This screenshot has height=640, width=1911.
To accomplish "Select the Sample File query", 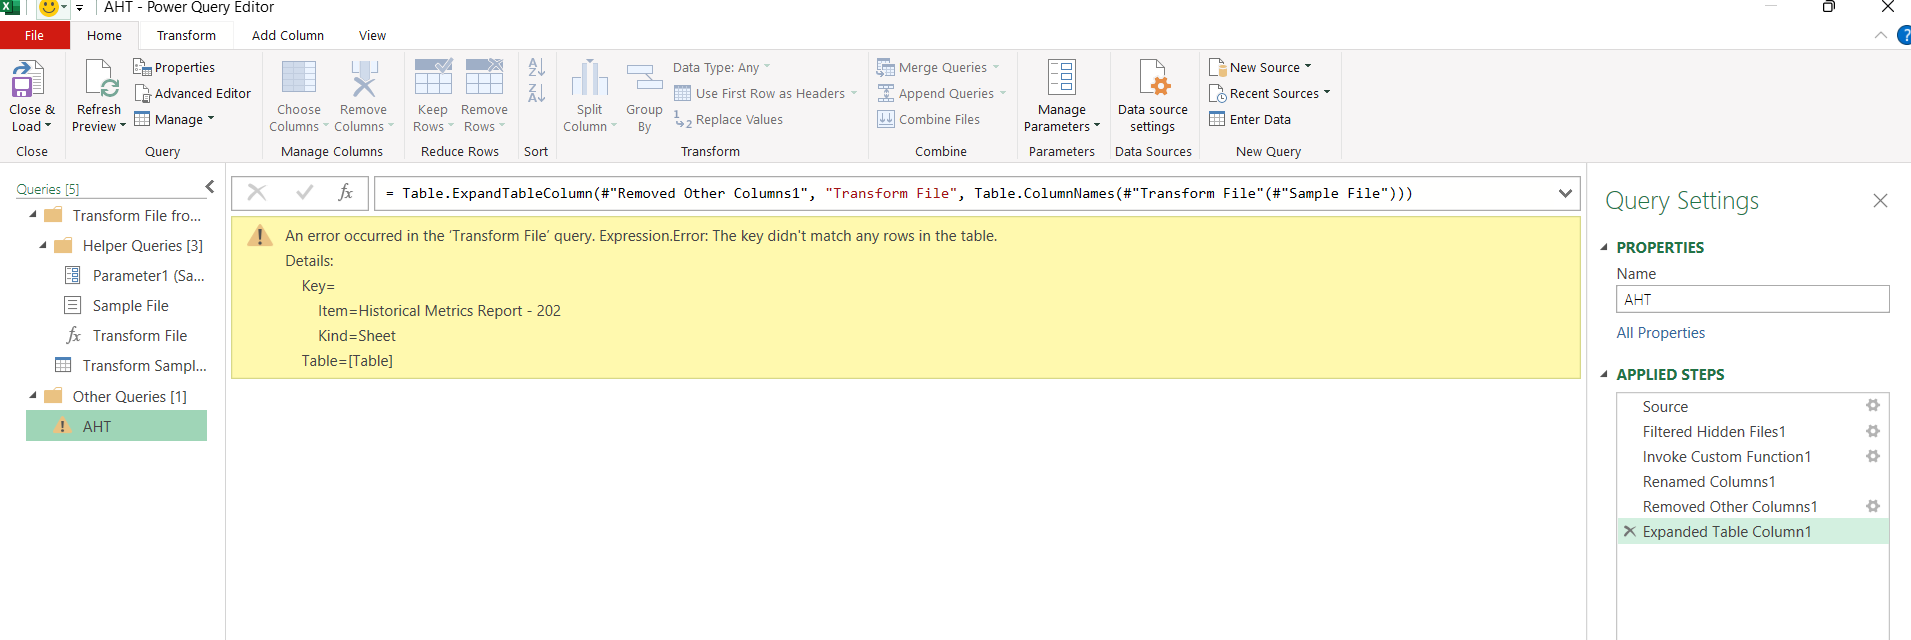I will [x=131, y=306].
